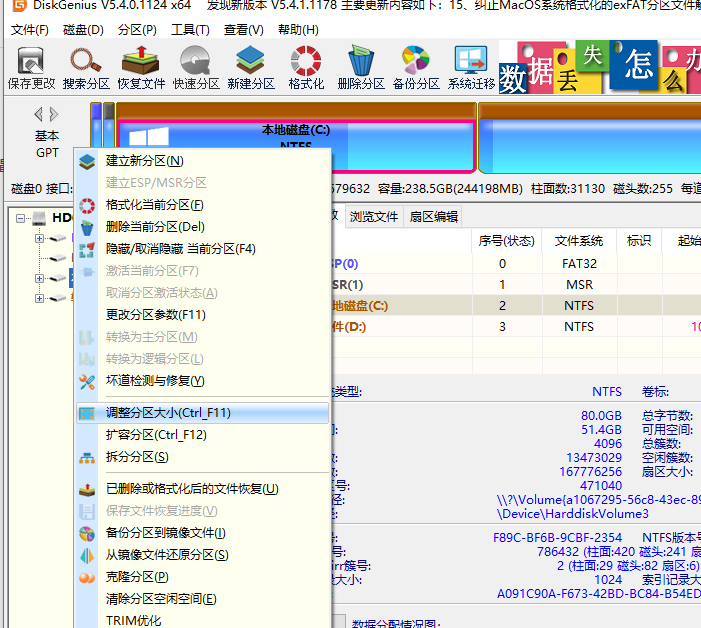Select 调整分区大小(Ctrl_F11) menu entry
This screenshot has width=701, height=628.
tap(203, 413)
